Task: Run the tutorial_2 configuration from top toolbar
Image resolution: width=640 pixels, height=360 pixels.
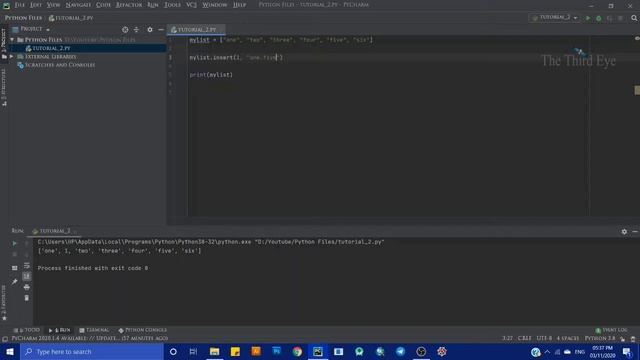Action: tap(588, 18)
